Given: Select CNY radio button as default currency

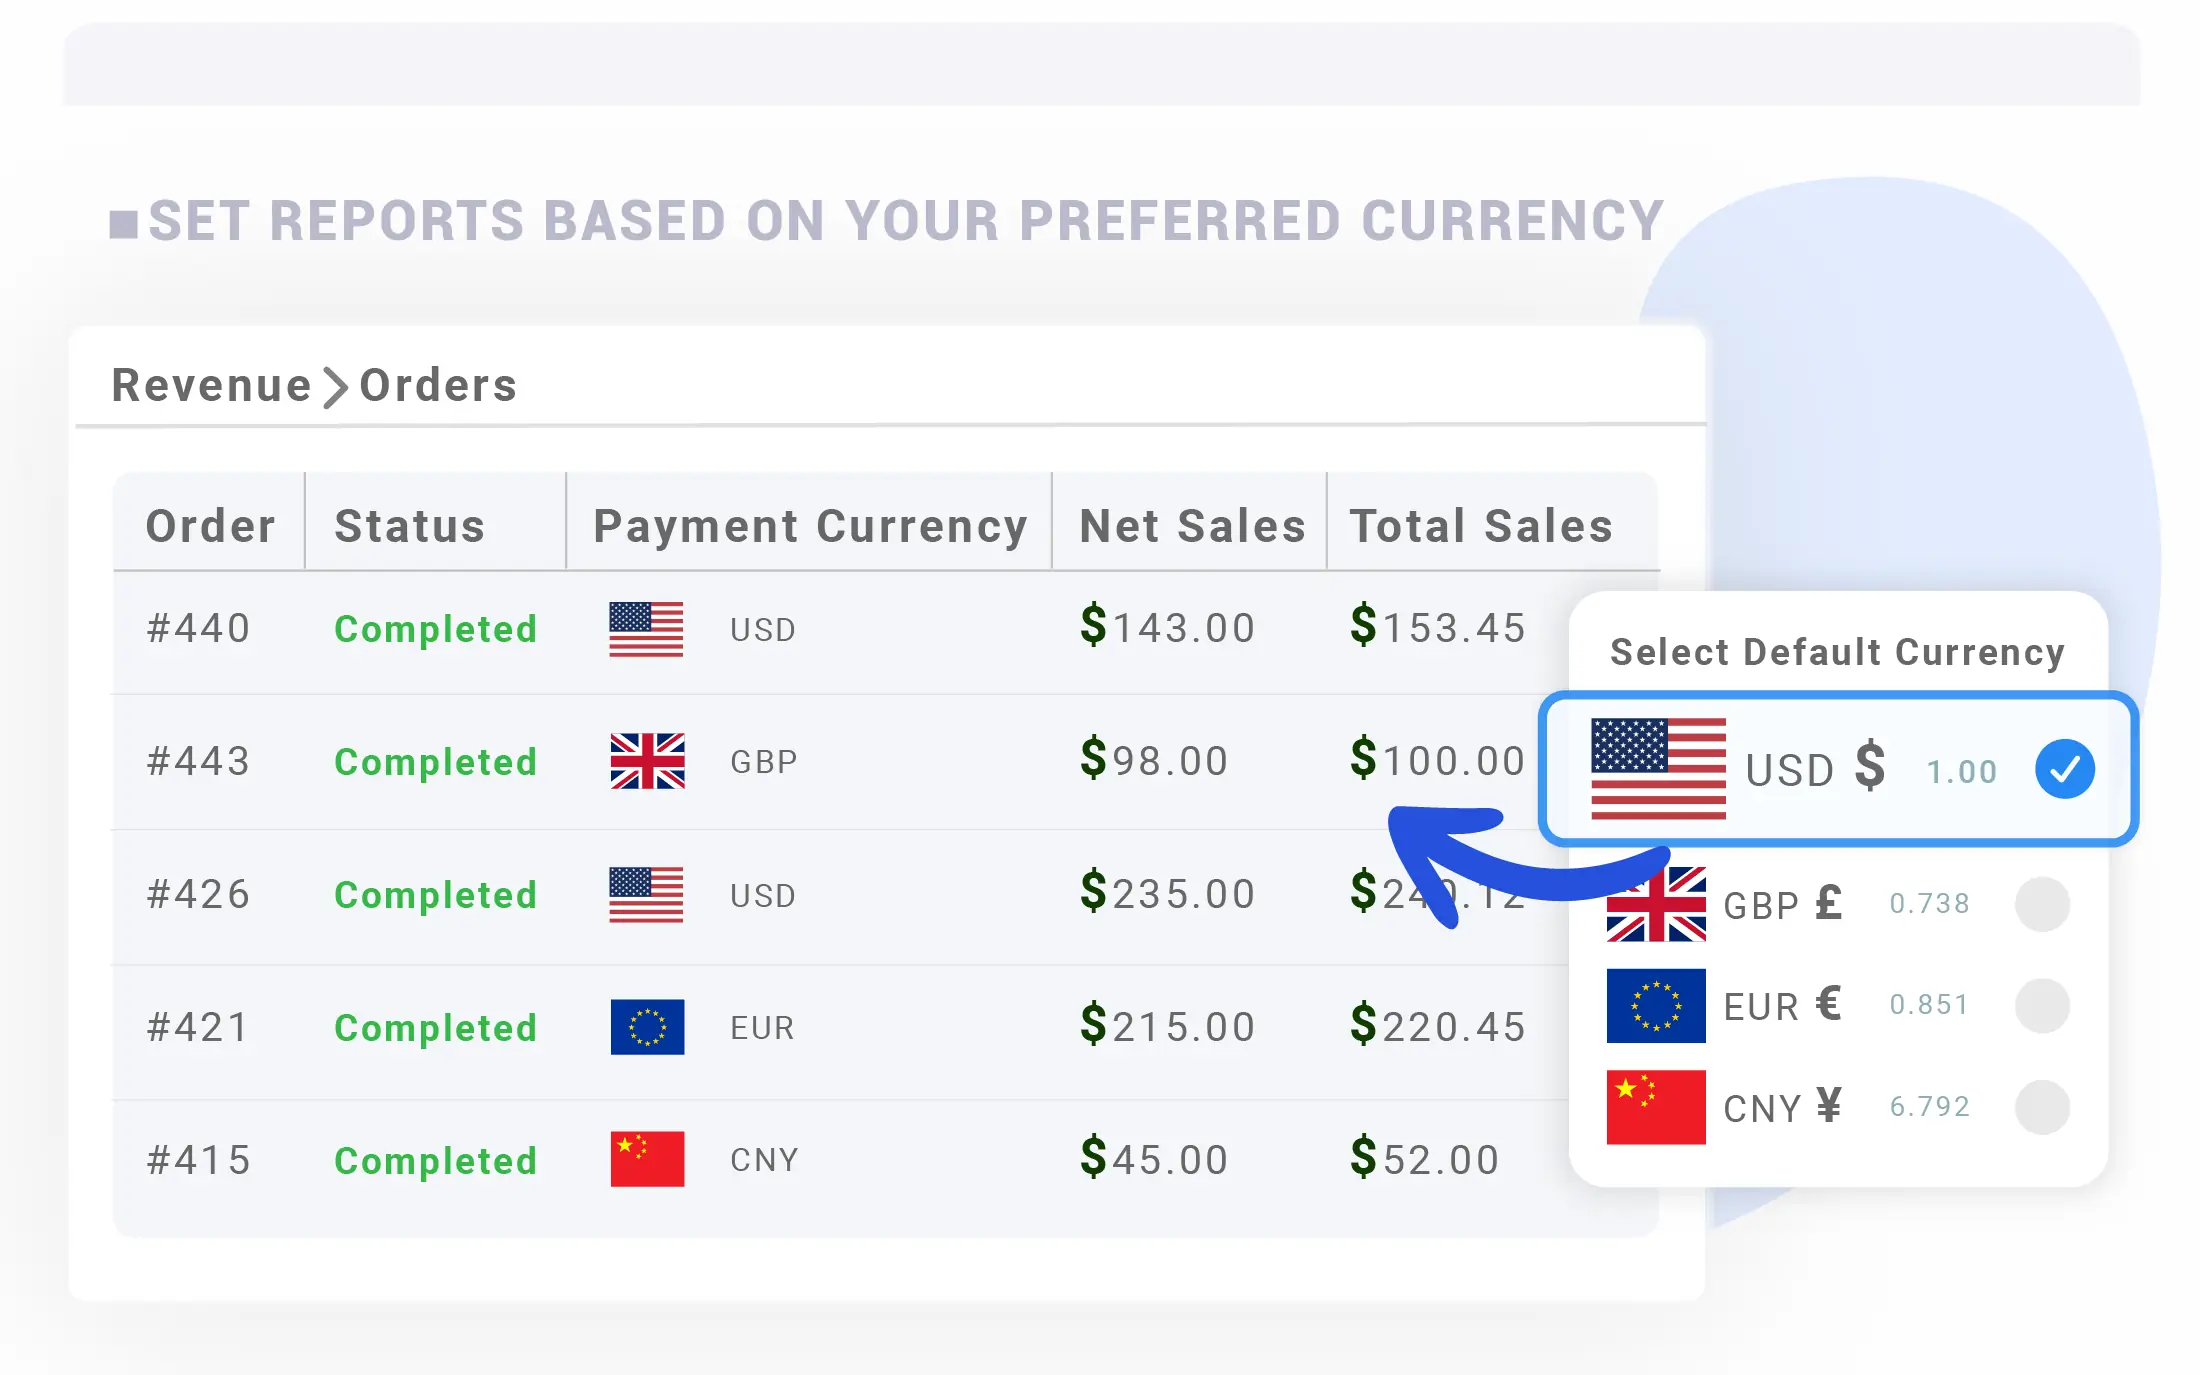Looking at the screenshot, I should (x=2042, y=1107).
